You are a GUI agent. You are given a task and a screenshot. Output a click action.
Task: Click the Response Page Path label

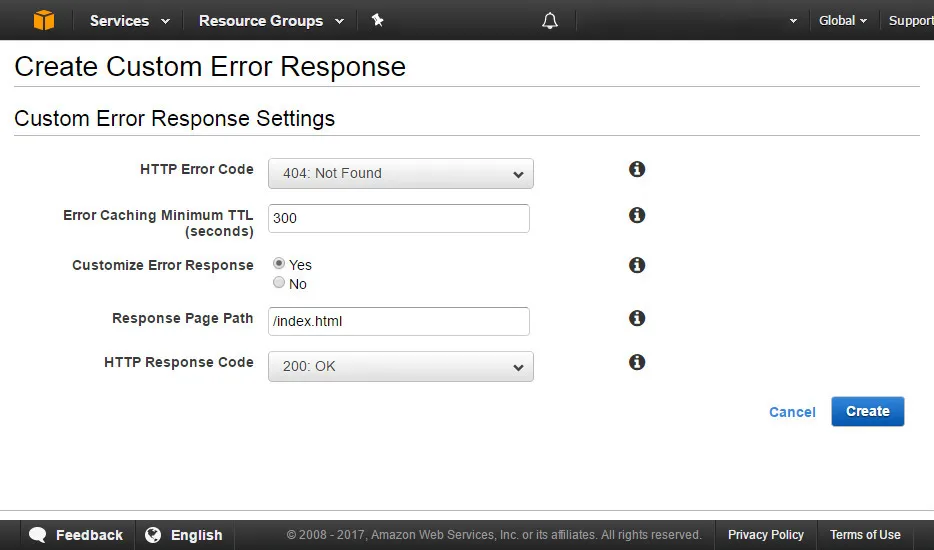(x=182, y=318)
